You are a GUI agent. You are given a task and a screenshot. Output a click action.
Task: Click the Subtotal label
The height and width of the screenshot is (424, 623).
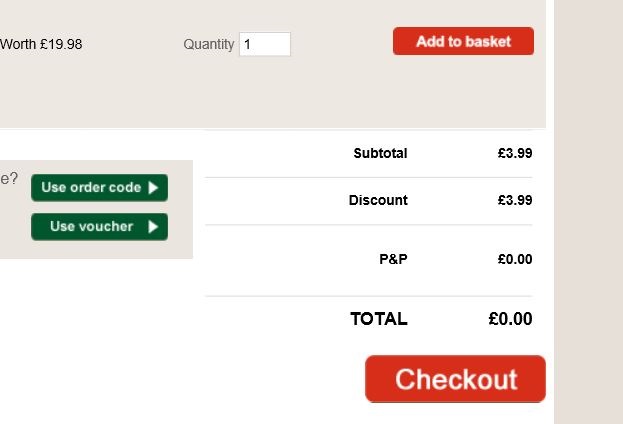click(380, 153)
